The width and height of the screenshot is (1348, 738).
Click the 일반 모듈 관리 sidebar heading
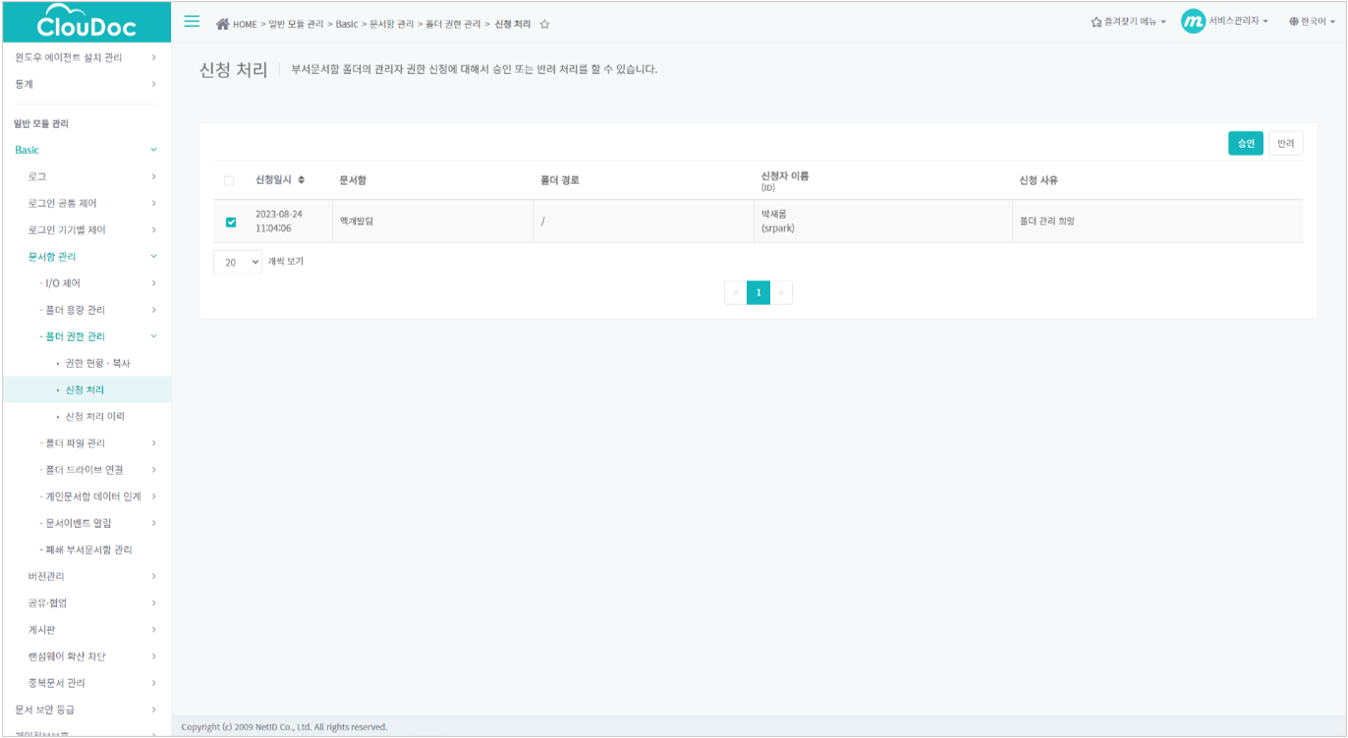[x=41, y=124]
